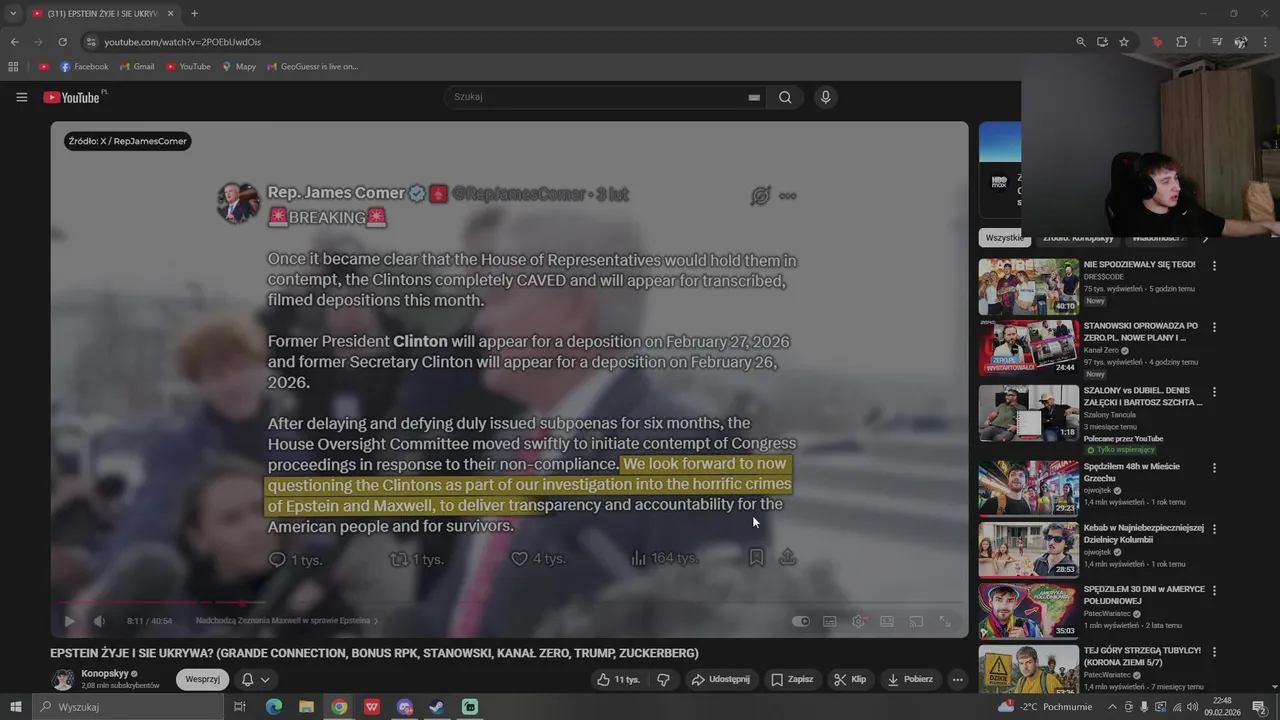Go to YouTube home via logo
This screenshot has height=720, width=1280.
[72, 97]
